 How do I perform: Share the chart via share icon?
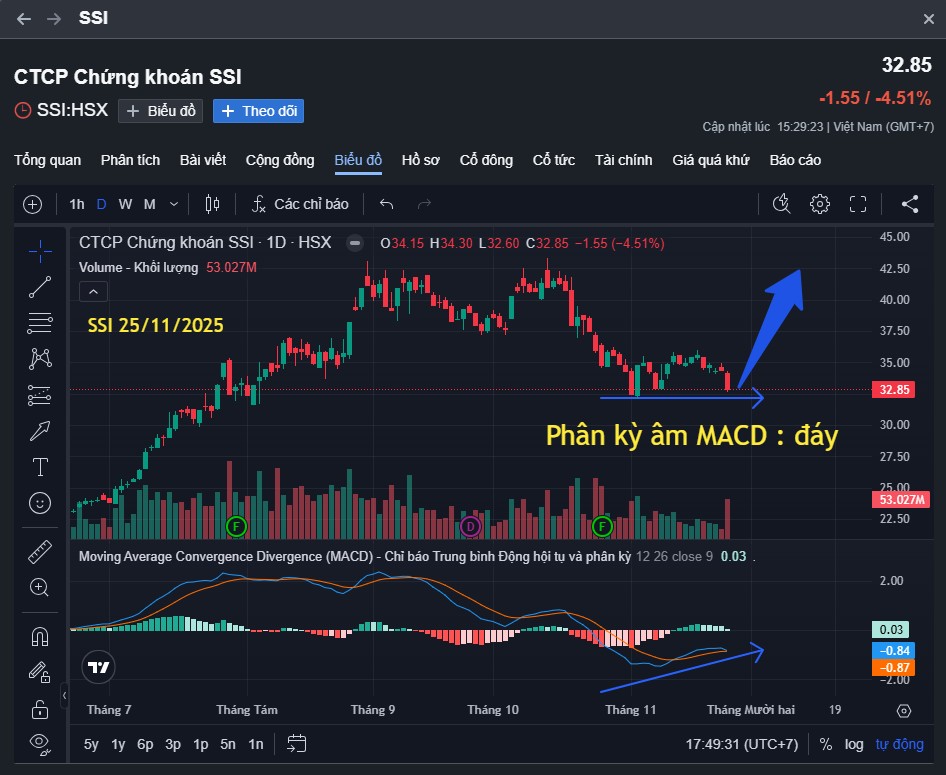[910, 204]
